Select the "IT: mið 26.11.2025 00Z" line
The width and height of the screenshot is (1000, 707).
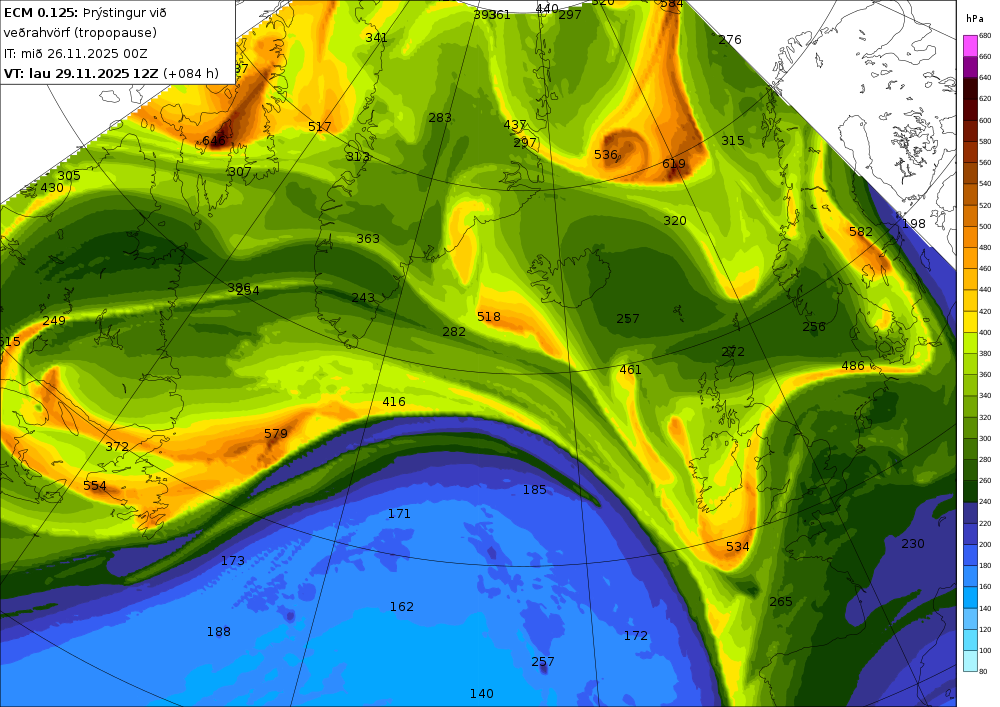[x=75, y=54]
